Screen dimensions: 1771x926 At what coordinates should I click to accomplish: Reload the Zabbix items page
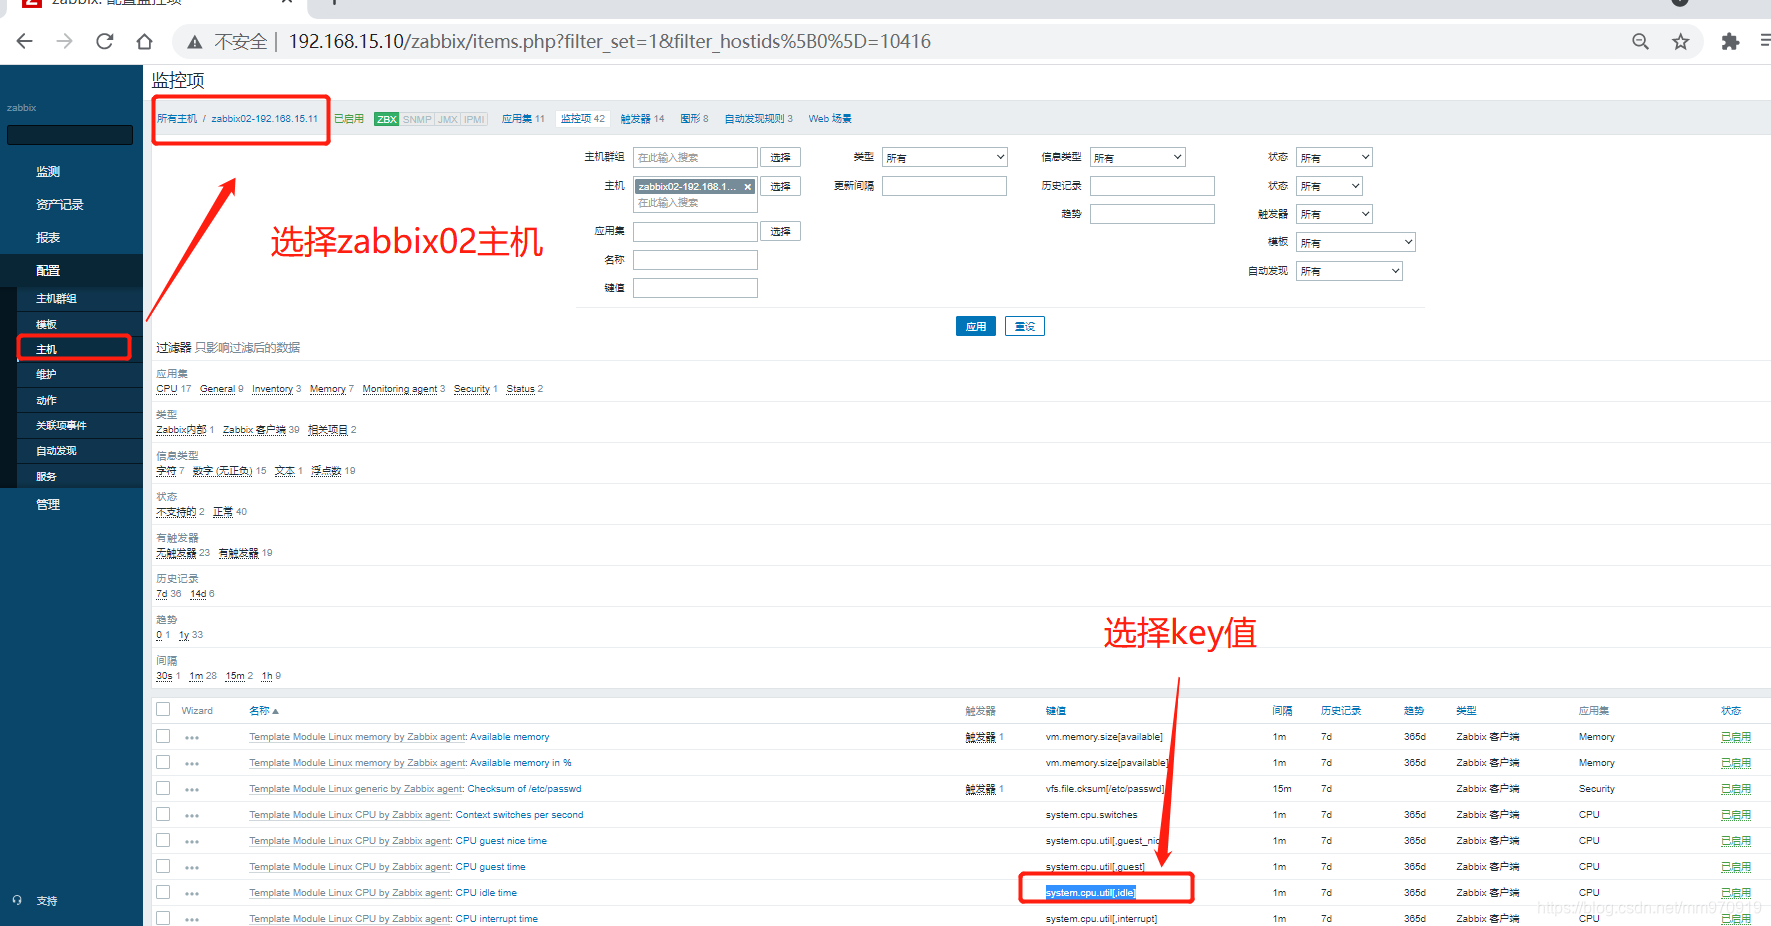(105, 41)
